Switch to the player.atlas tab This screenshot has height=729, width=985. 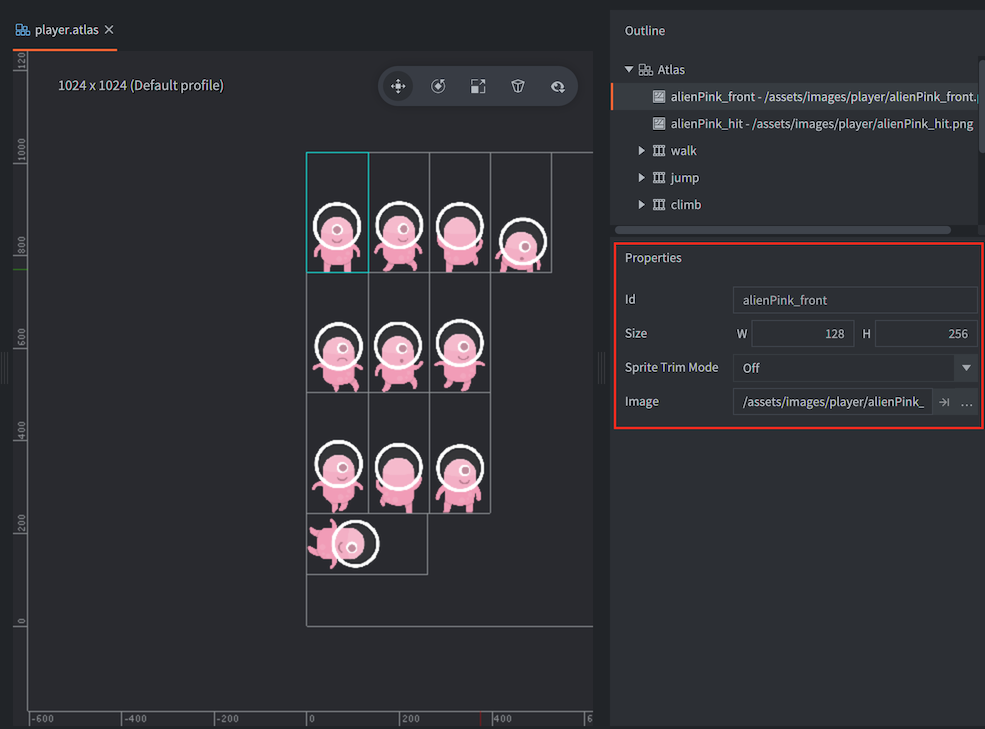[x=66, y=30]
